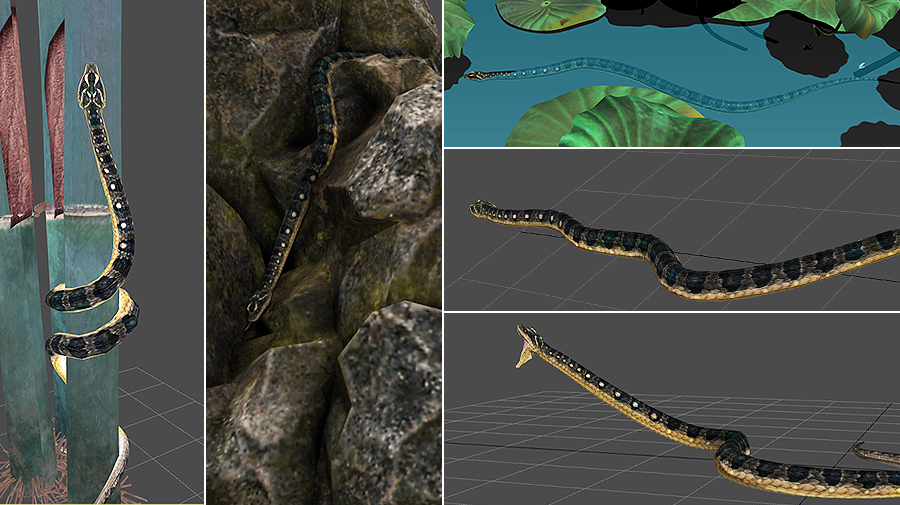The image size is (900, 505).
Task: Click the swimming snake's head in the pond
Action: (x=480, y=75)
